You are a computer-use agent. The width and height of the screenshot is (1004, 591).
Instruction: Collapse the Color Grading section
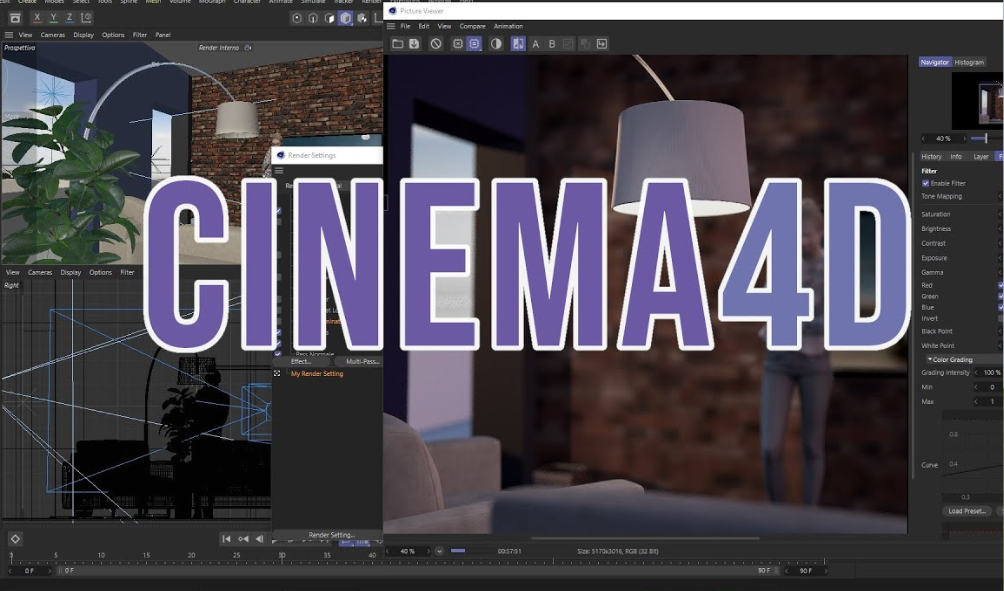click(x=930, y=359)
